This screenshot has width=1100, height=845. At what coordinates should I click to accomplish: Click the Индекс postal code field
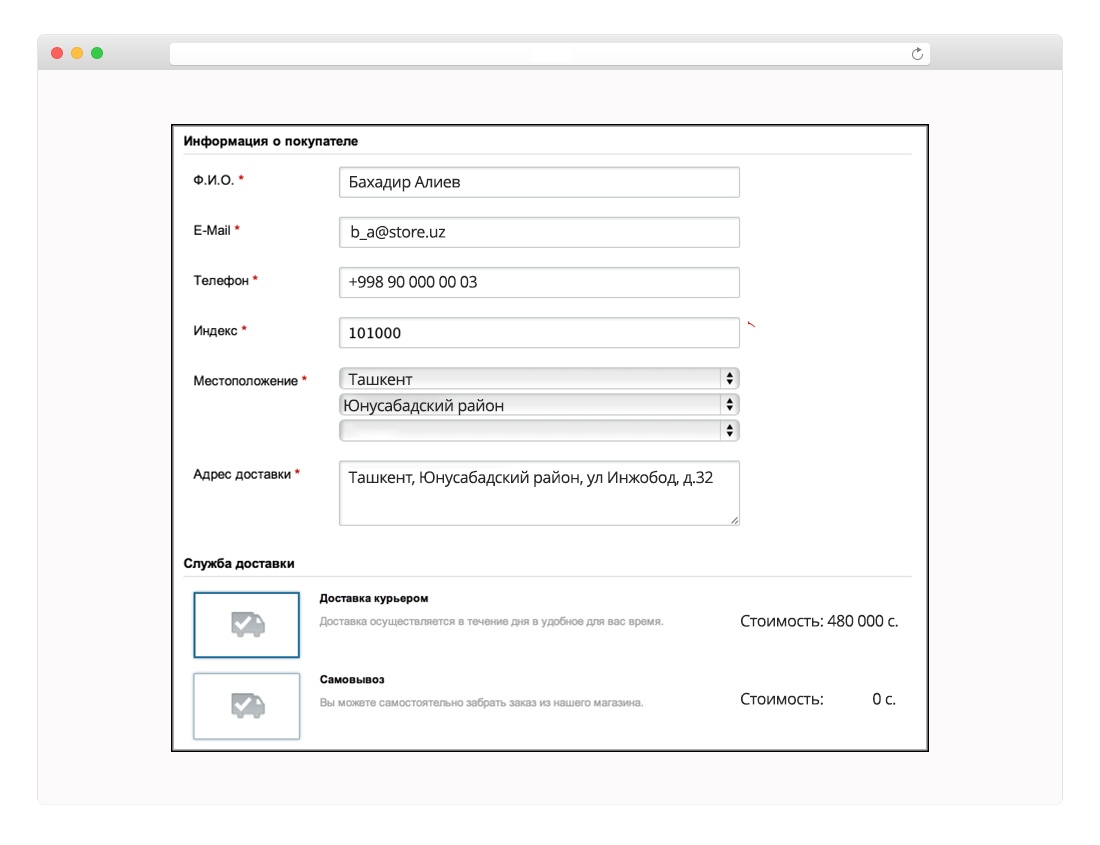[539, 333]
